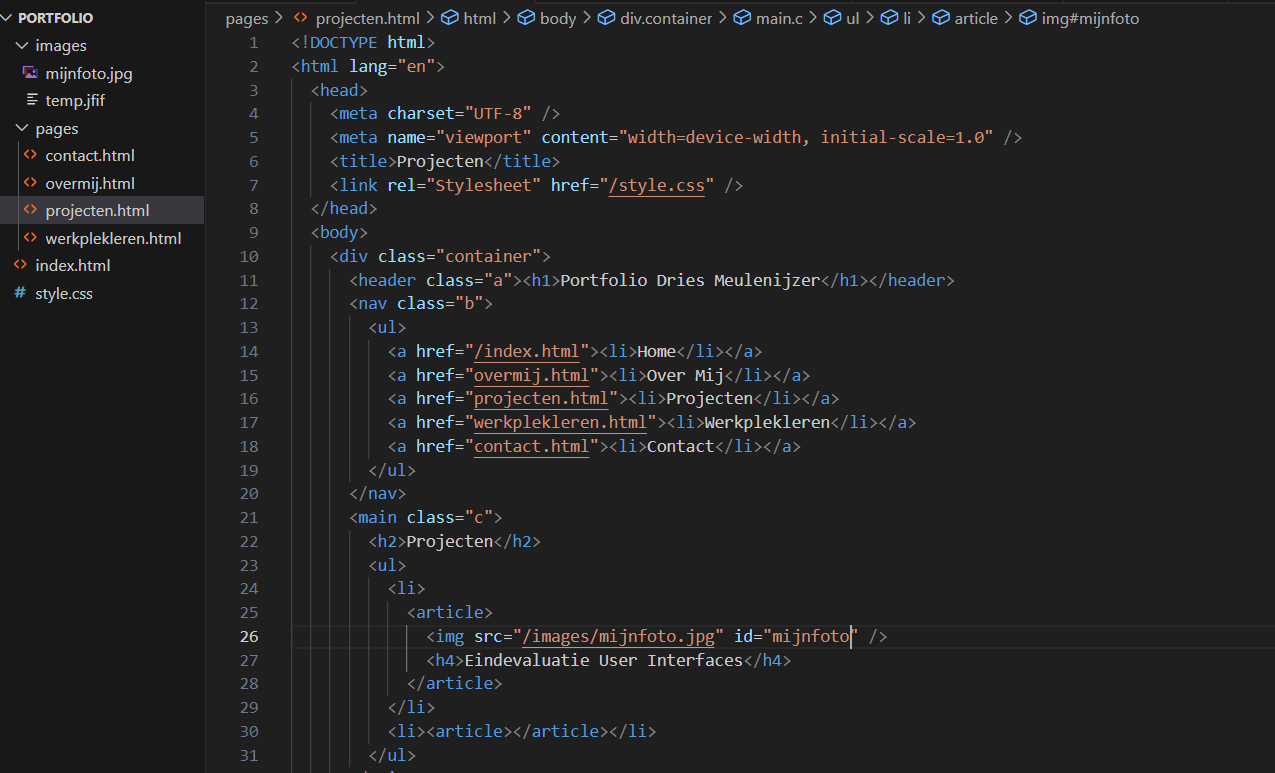Collapse the images folder
The image size is (1275, 773).
[x=21, y=46]
